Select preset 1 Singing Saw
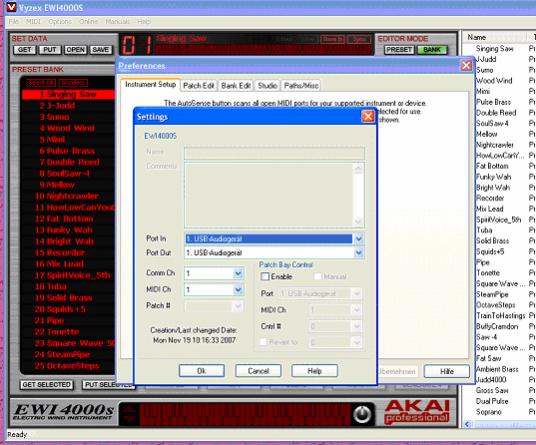This screenshot has width=536, height=445. 68,94
